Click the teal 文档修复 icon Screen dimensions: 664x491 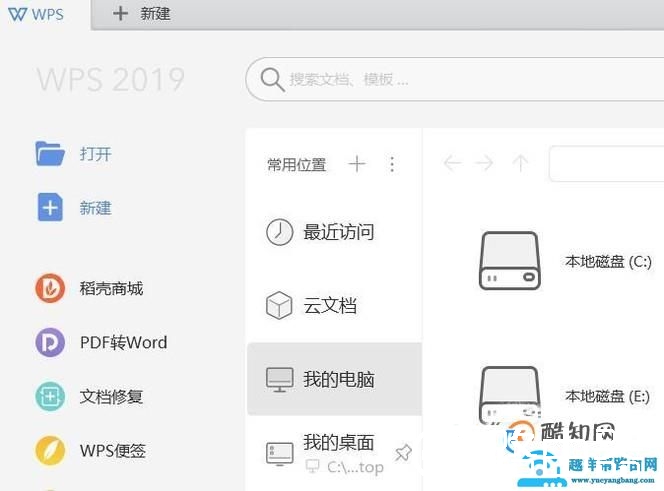50,397
